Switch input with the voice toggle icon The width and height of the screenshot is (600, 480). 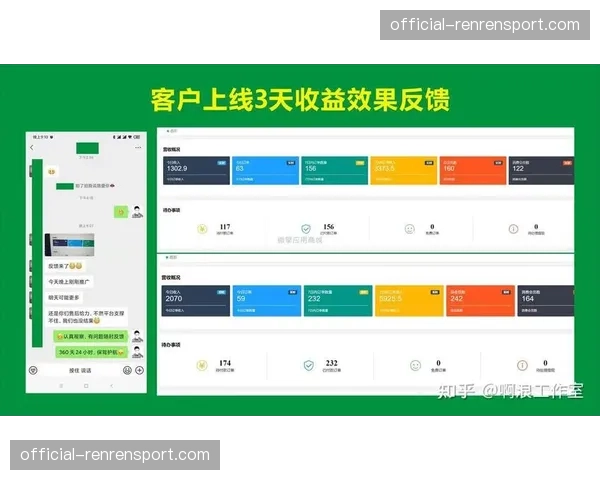point(34,370)
